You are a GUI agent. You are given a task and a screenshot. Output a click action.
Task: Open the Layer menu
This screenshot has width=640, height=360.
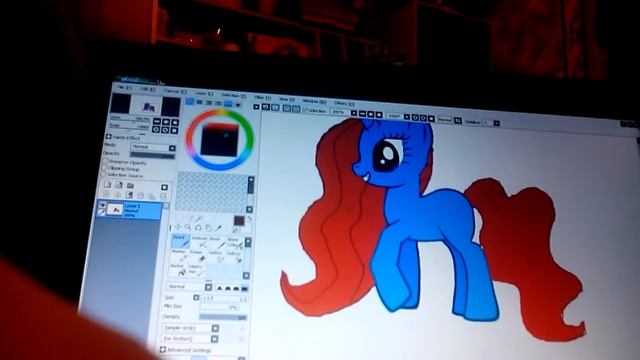[x=204, y=93]
